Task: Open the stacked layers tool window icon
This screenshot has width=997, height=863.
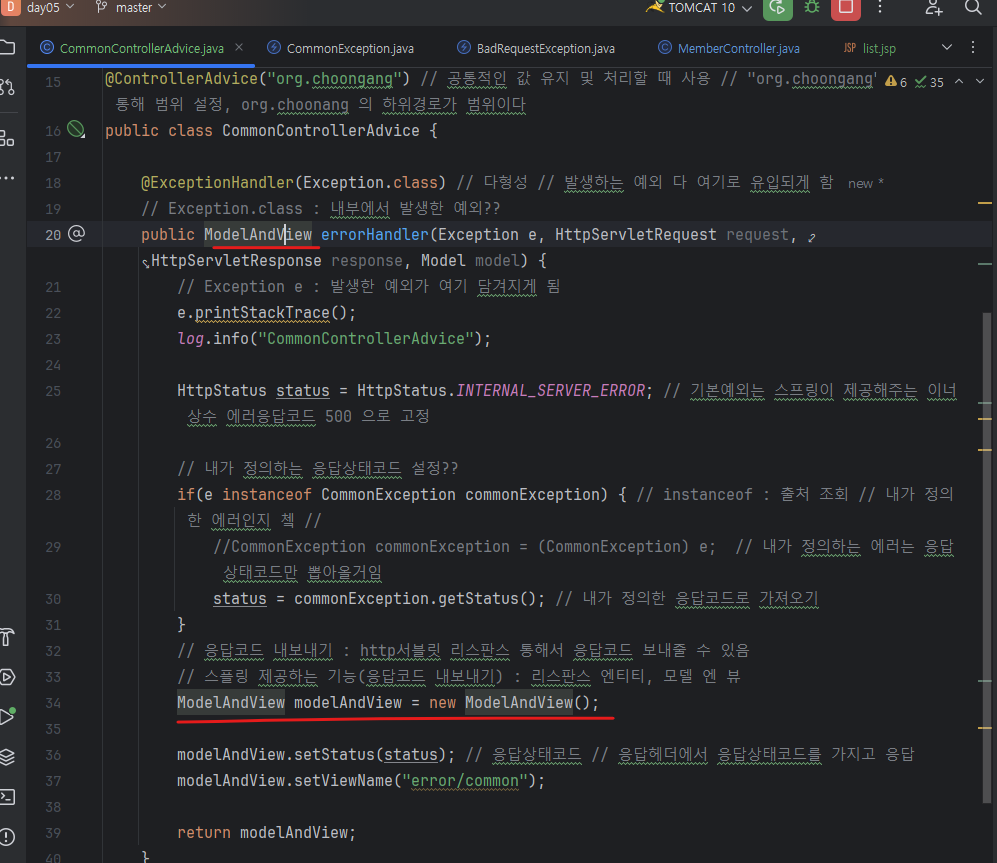Action: 7,757
